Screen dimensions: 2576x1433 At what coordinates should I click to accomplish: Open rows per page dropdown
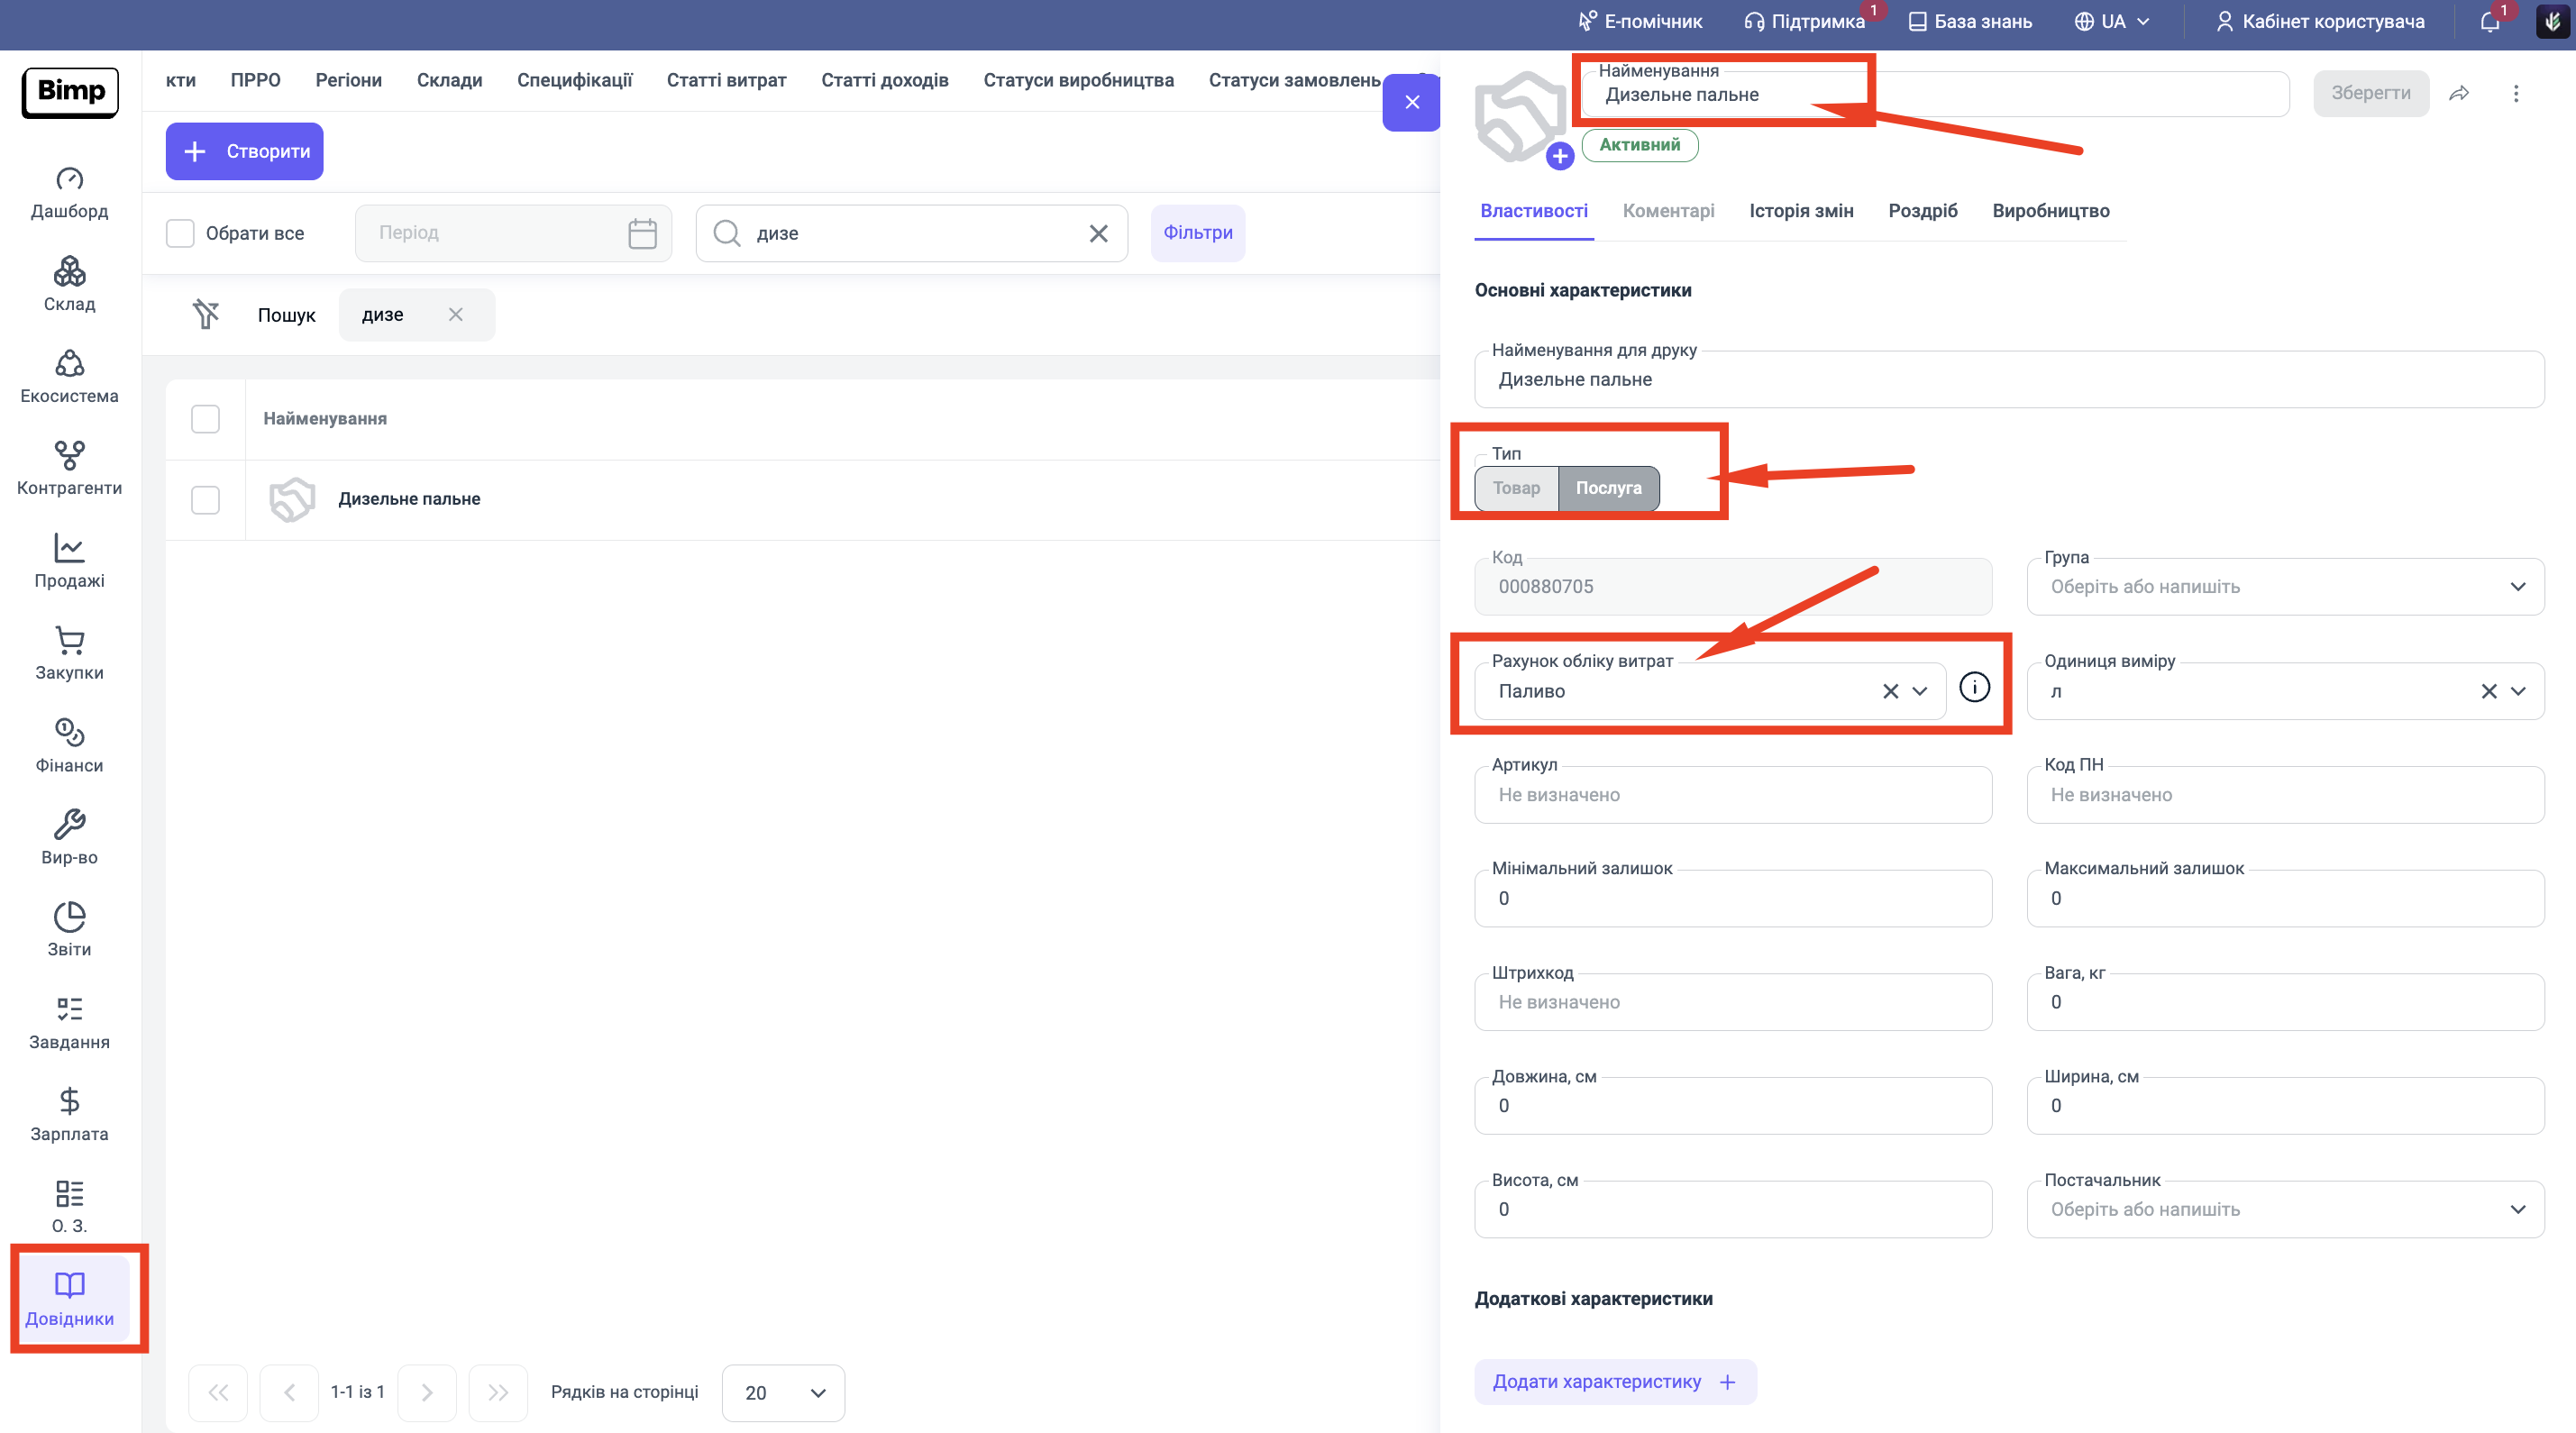(783, 1393)
